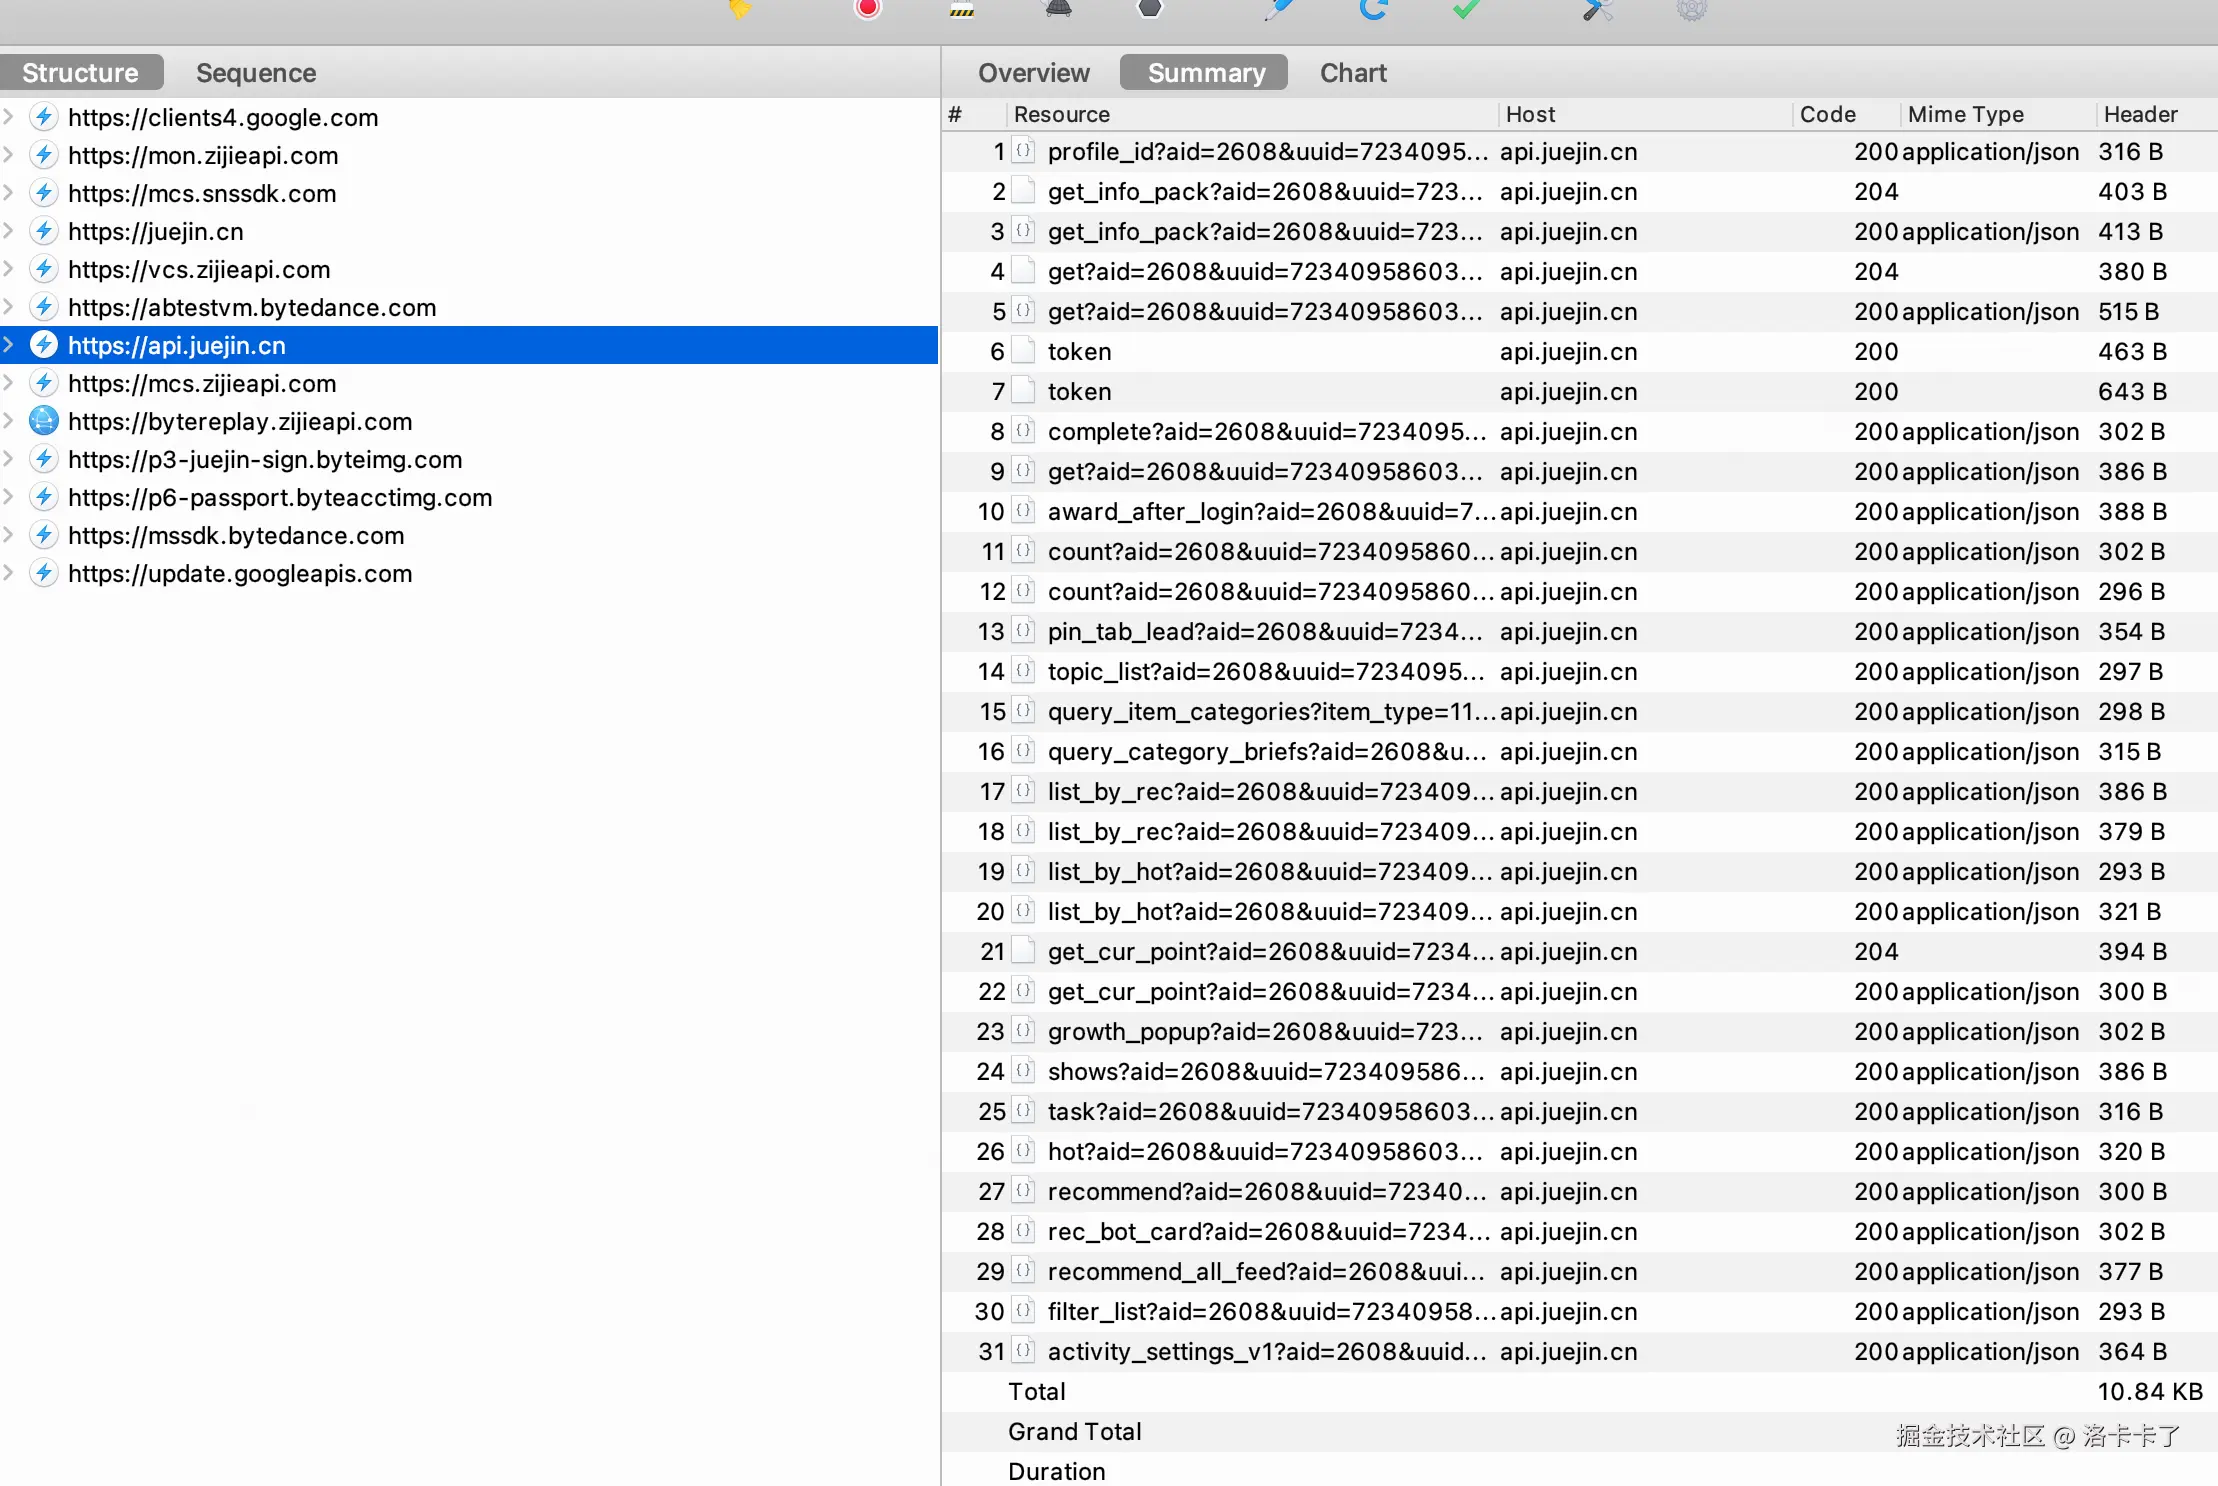
Task: Select the query_item_categories resource row
Action: (x=1580, y=711)
